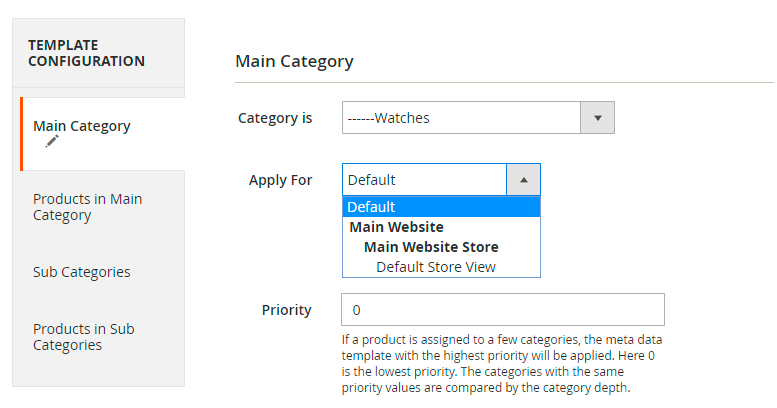Click the Watches category select box
This screenshot has width=777, height=408.
point(478,117)
